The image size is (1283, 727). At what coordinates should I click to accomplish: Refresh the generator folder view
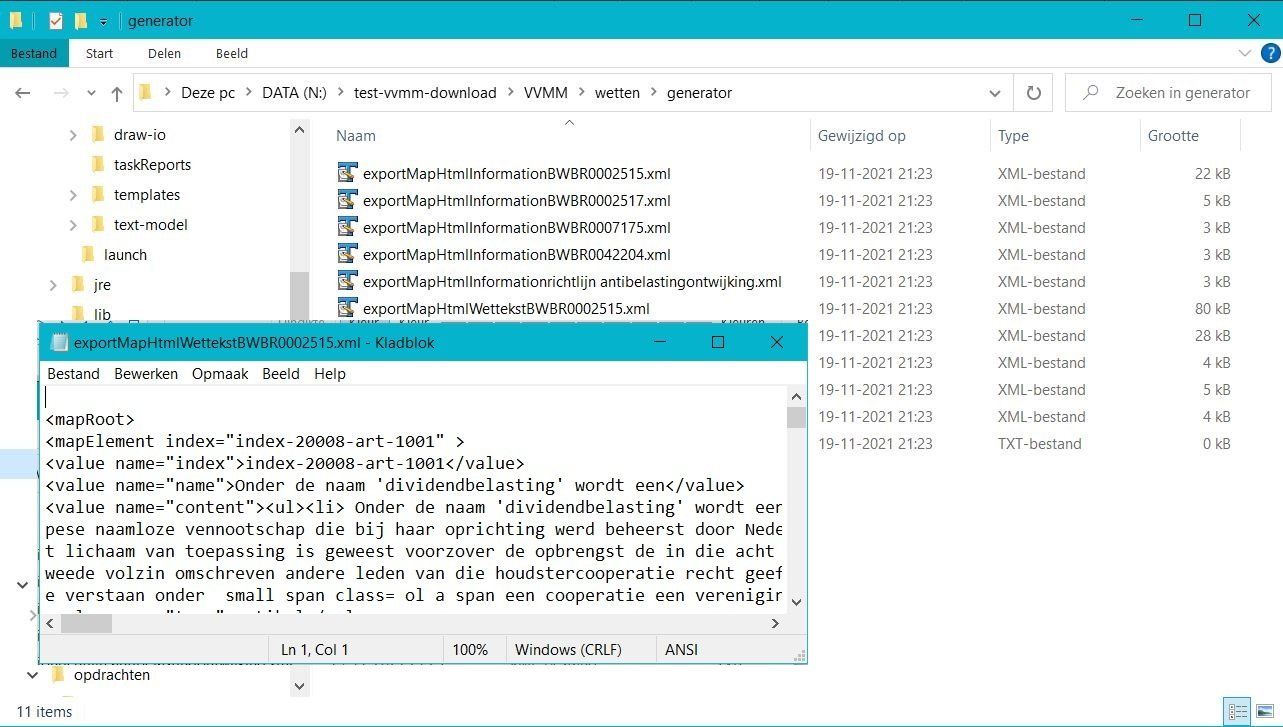point(1033,93)
